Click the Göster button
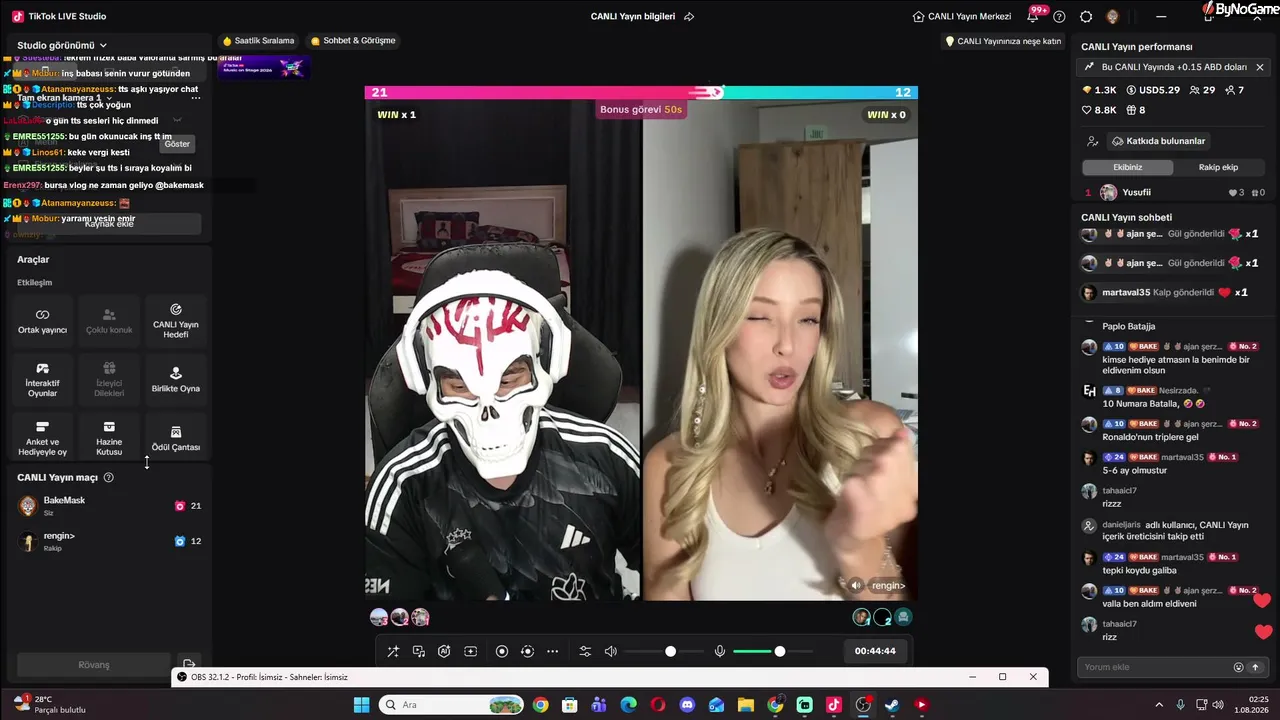 (x=177, y=144)
